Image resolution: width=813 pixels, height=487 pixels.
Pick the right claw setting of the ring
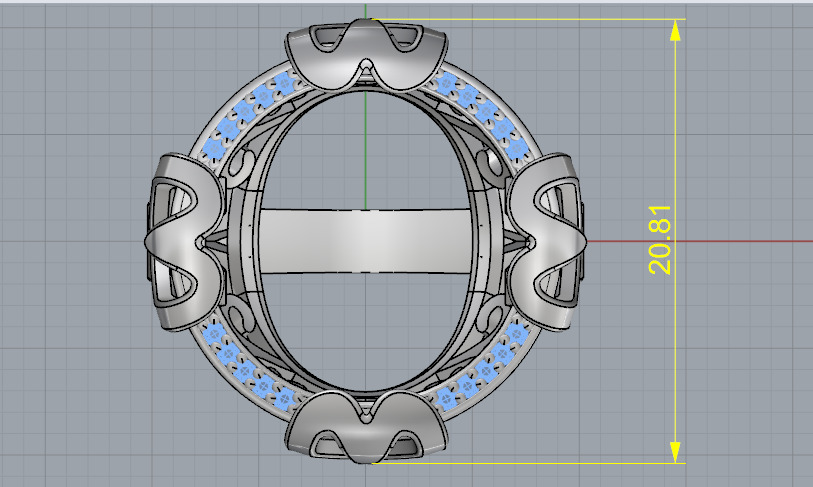[546, 241]
